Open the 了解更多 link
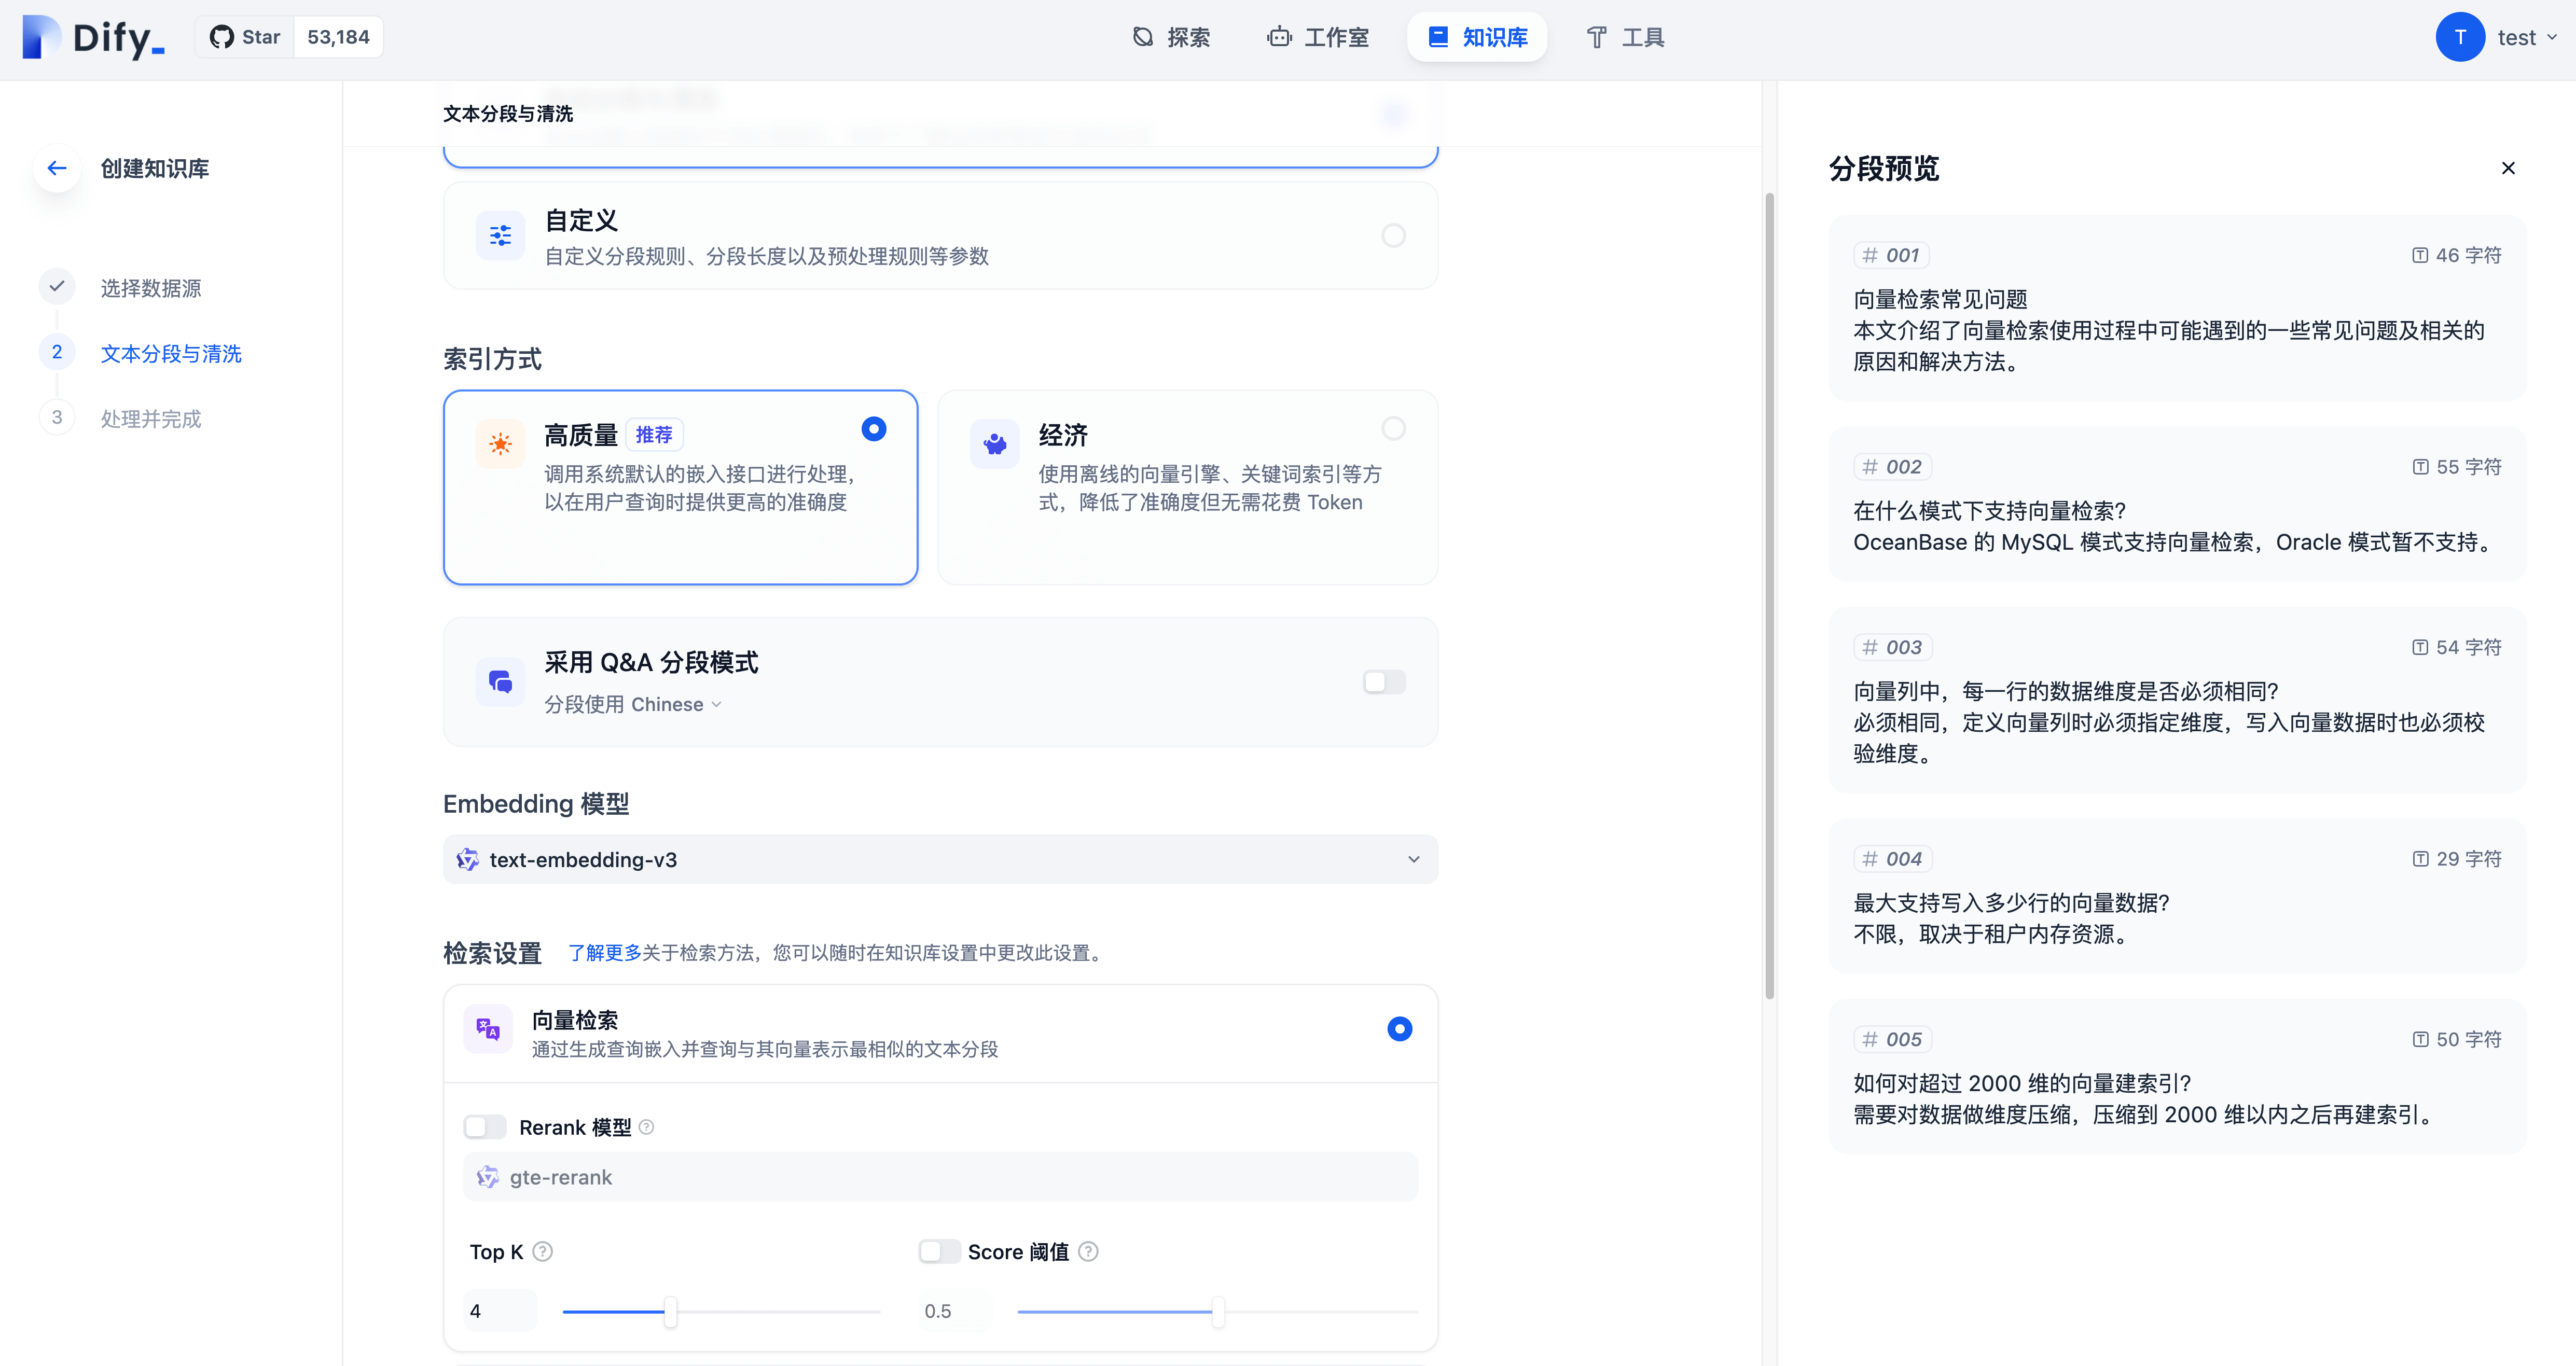Viewport: 2576px width, 1366px height. [x=605, y=952]
